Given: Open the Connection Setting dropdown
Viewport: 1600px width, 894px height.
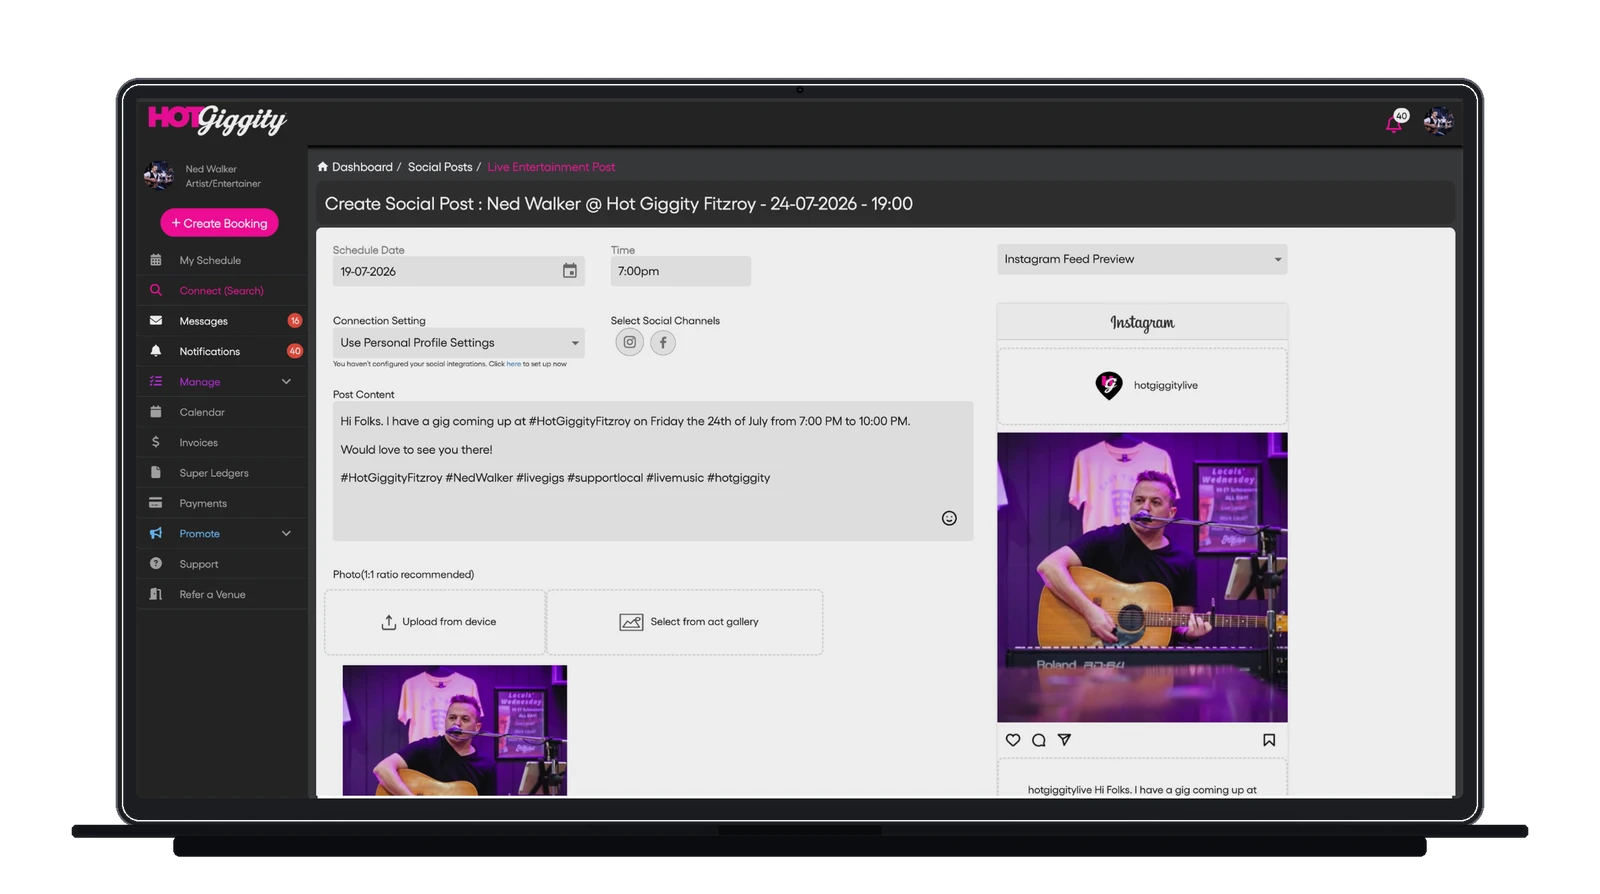Looking at the screenshot, I should click(459, 343).
